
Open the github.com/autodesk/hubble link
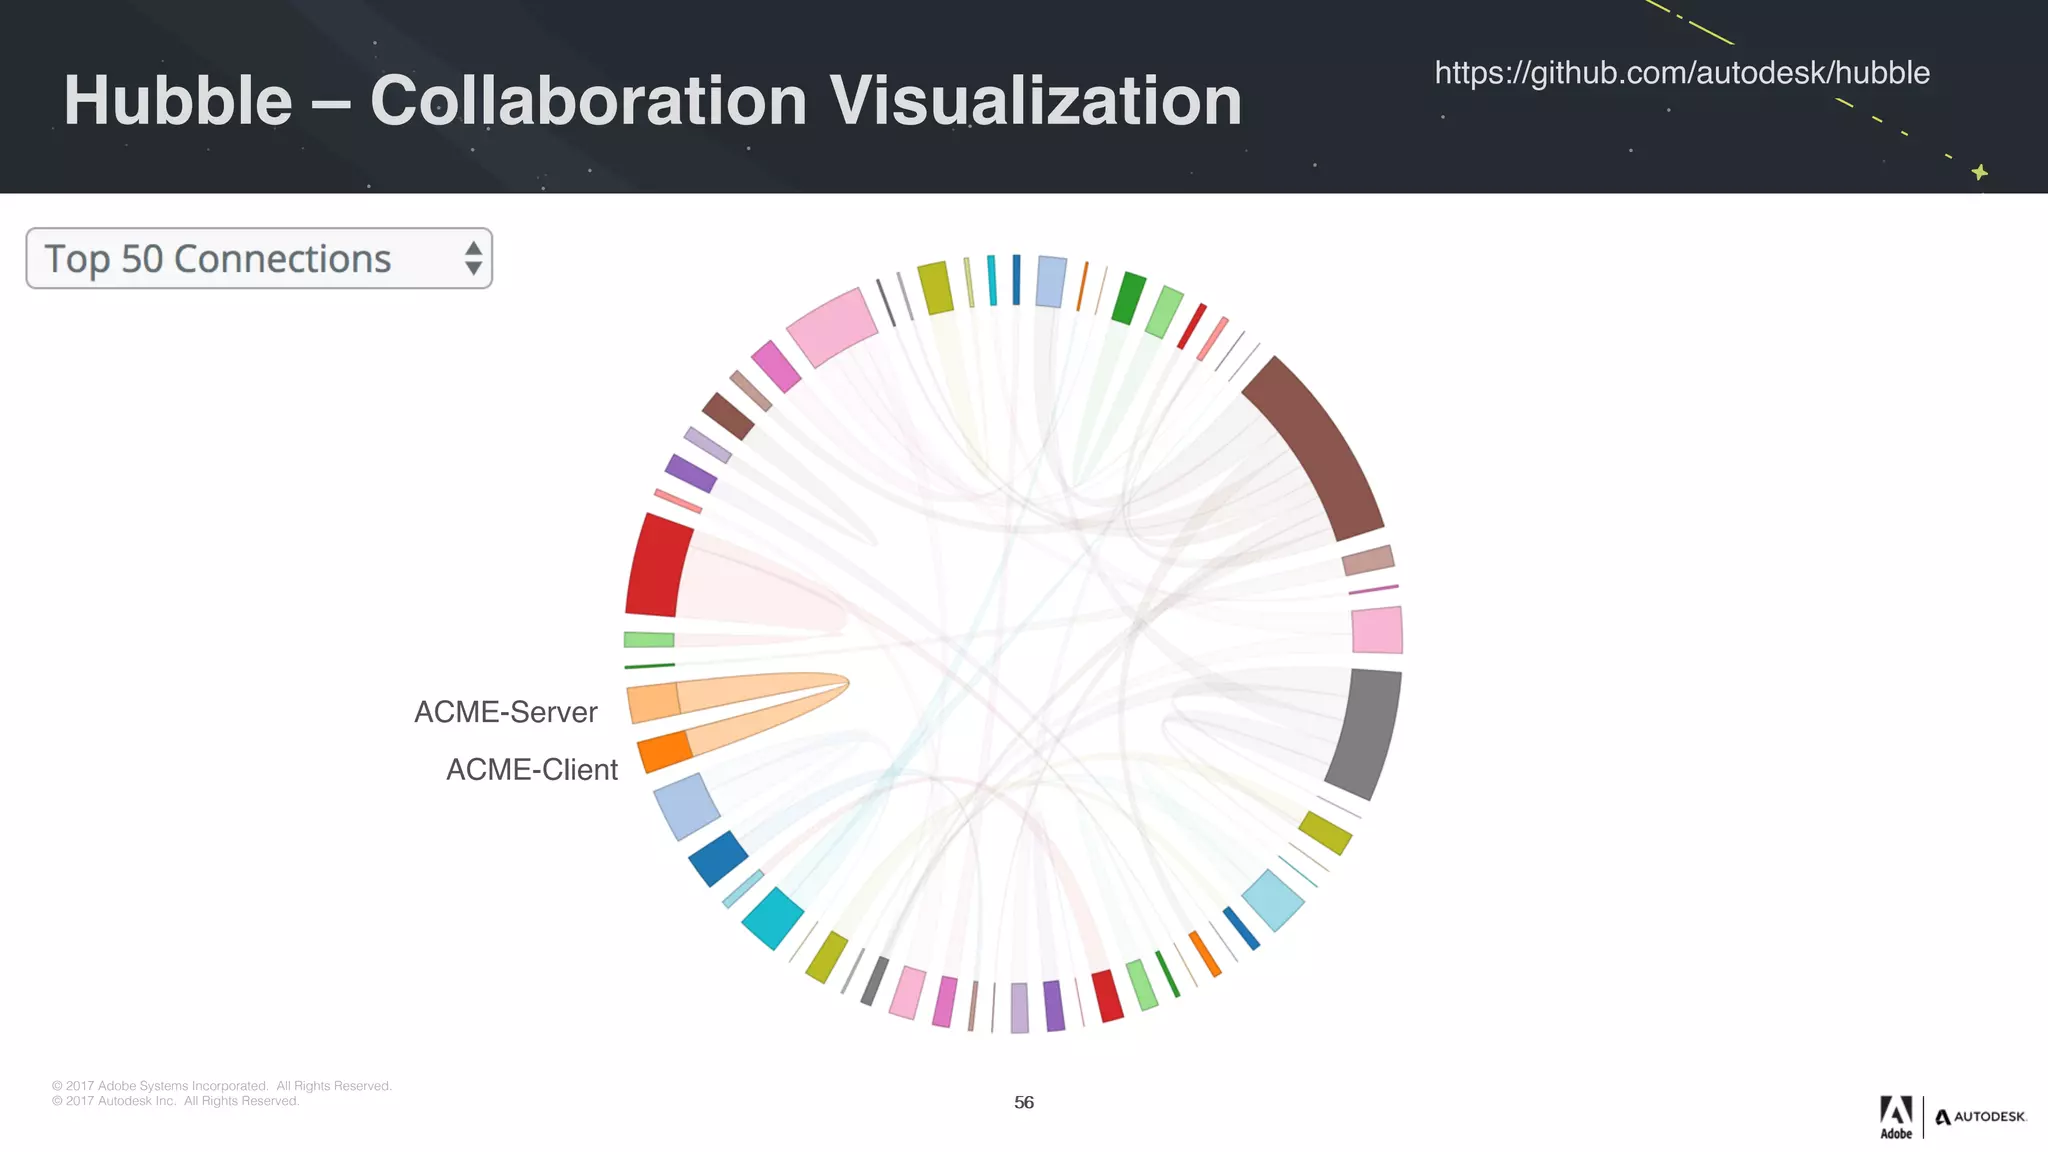(x=1682, y=73)
